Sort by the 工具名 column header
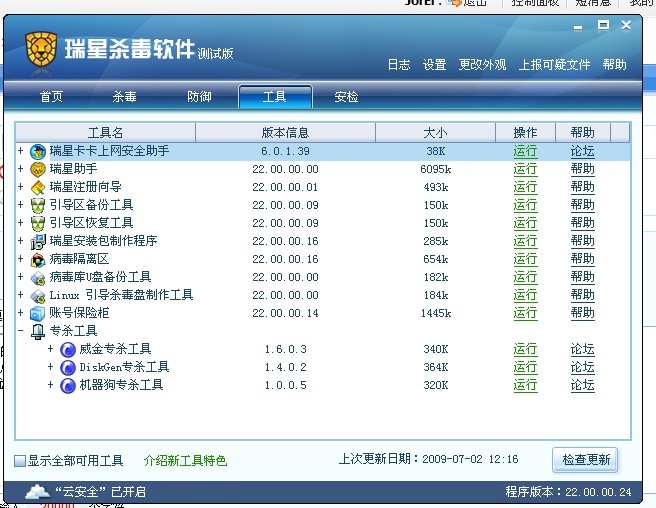The image size is (656, 508). pyautogui.click(x=105, y=133)
